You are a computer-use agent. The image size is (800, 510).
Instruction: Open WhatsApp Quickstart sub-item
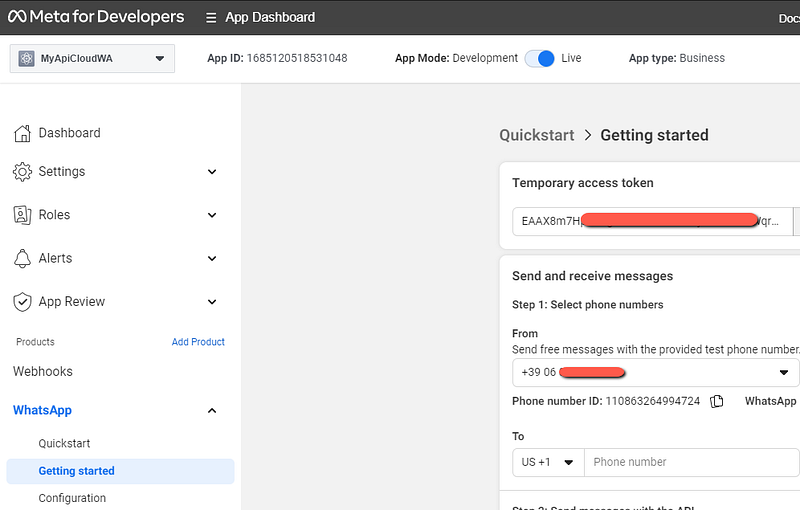tap(64, 443)
